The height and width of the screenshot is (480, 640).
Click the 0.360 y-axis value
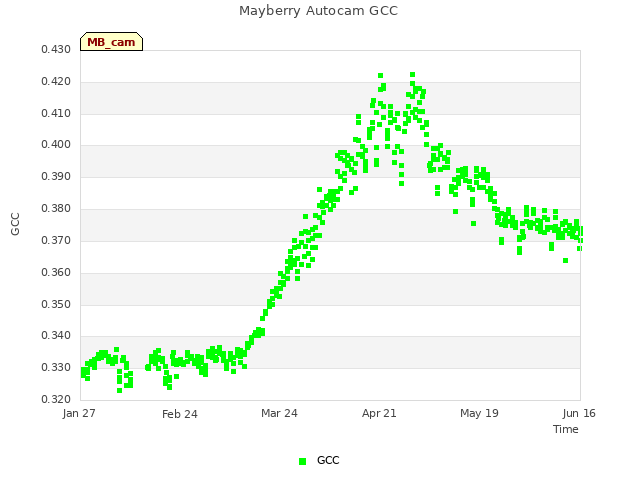click(x=56, y=272)
